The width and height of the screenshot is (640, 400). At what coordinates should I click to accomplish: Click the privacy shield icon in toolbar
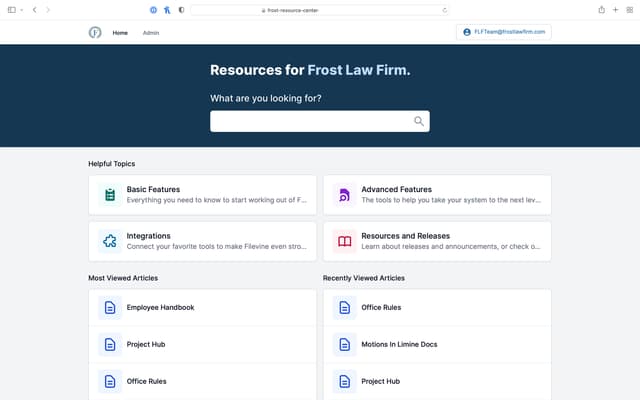tap(182, 10)
